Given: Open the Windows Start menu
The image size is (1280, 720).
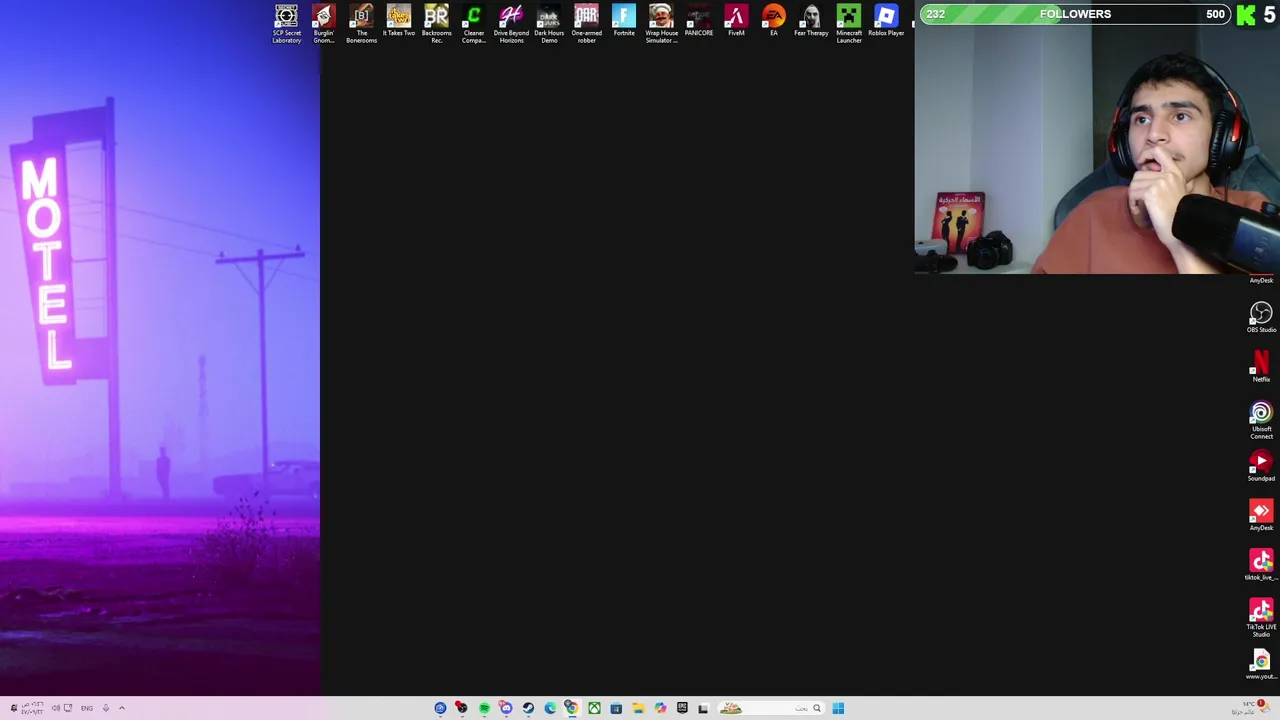Looking at the screenshot, I should (838, 708).
